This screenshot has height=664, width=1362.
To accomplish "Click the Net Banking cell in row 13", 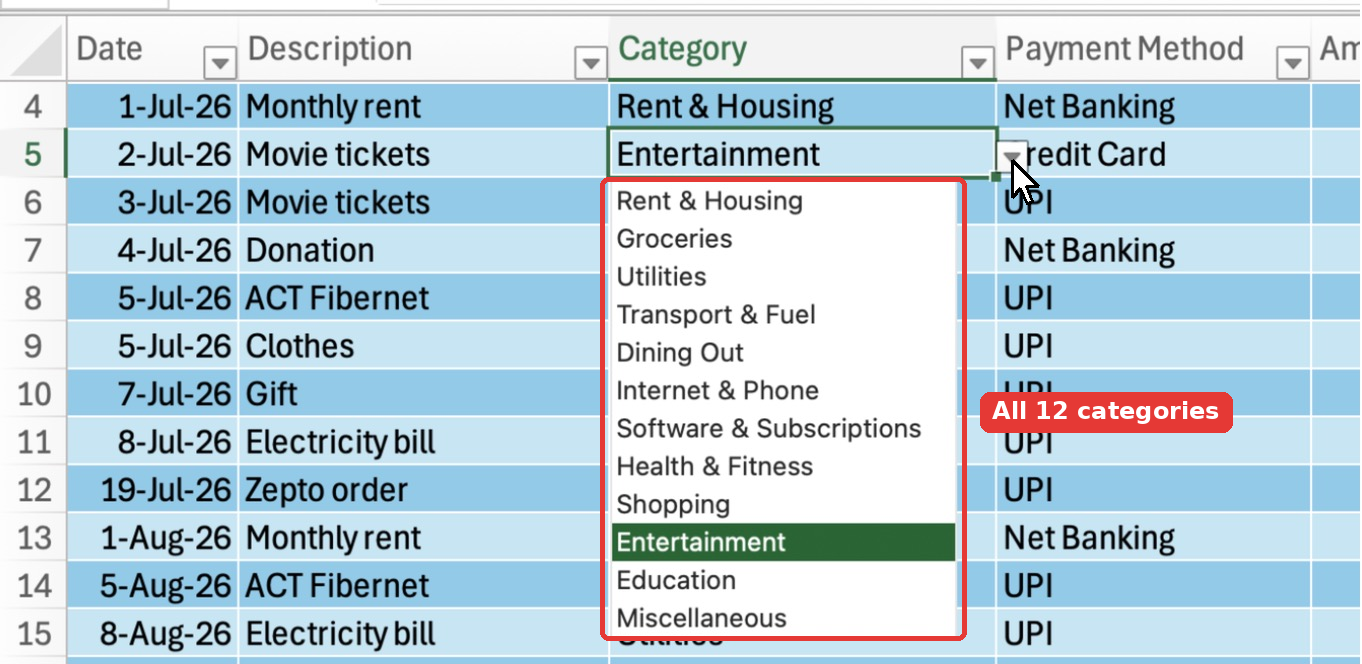I will [1153, 538].
